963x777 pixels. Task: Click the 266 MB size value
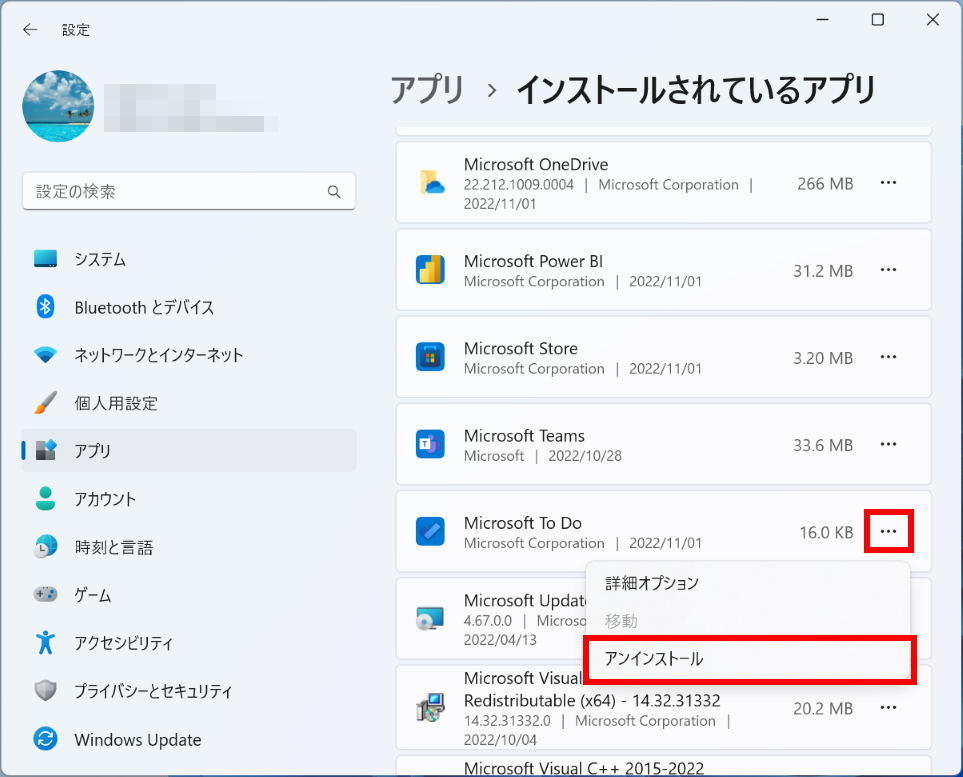[825, 184]
